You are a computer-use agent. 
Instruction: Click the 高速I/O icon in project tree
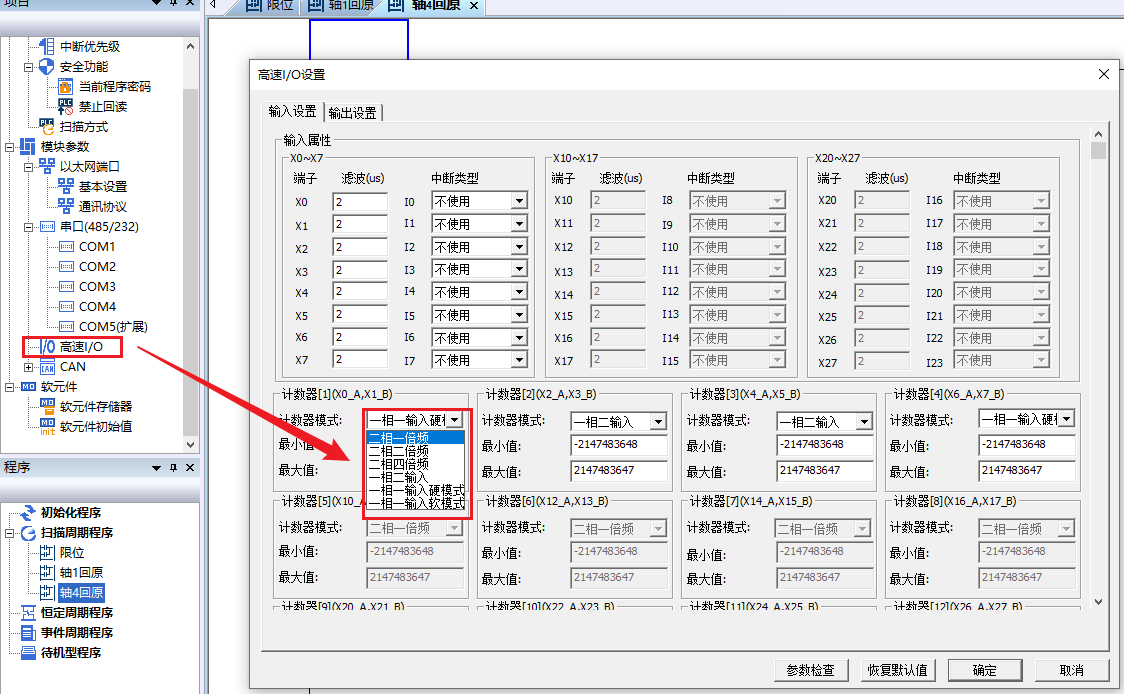pos(46,347)
